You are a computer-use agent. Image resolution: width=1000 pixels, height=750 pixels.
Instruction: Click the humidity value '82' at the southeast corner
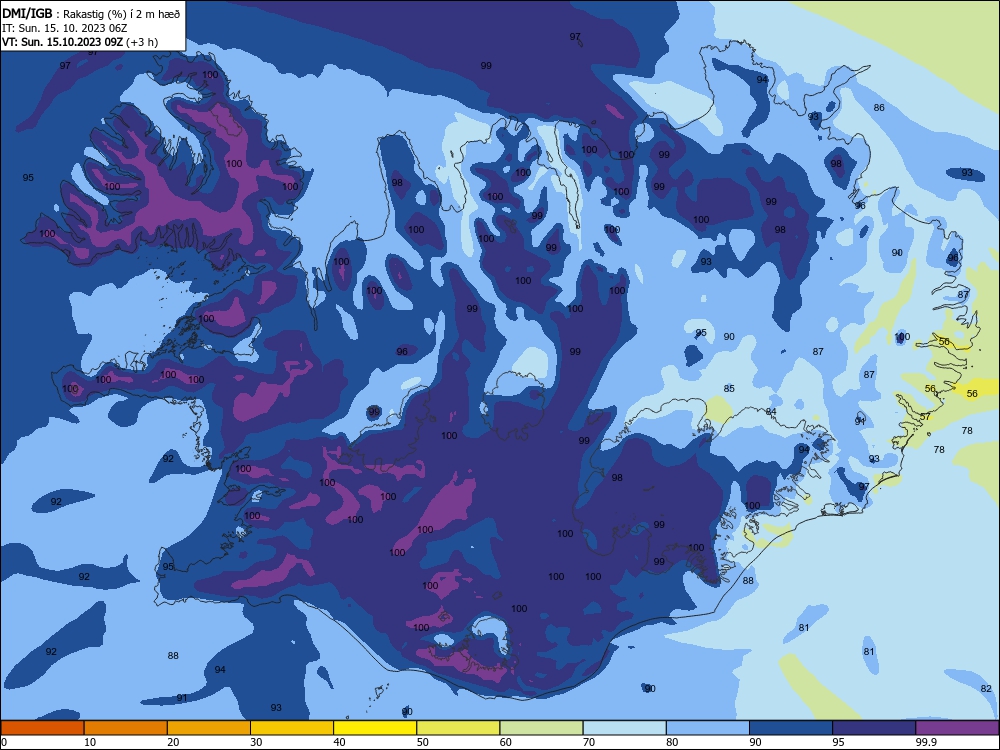pos(986,689)
